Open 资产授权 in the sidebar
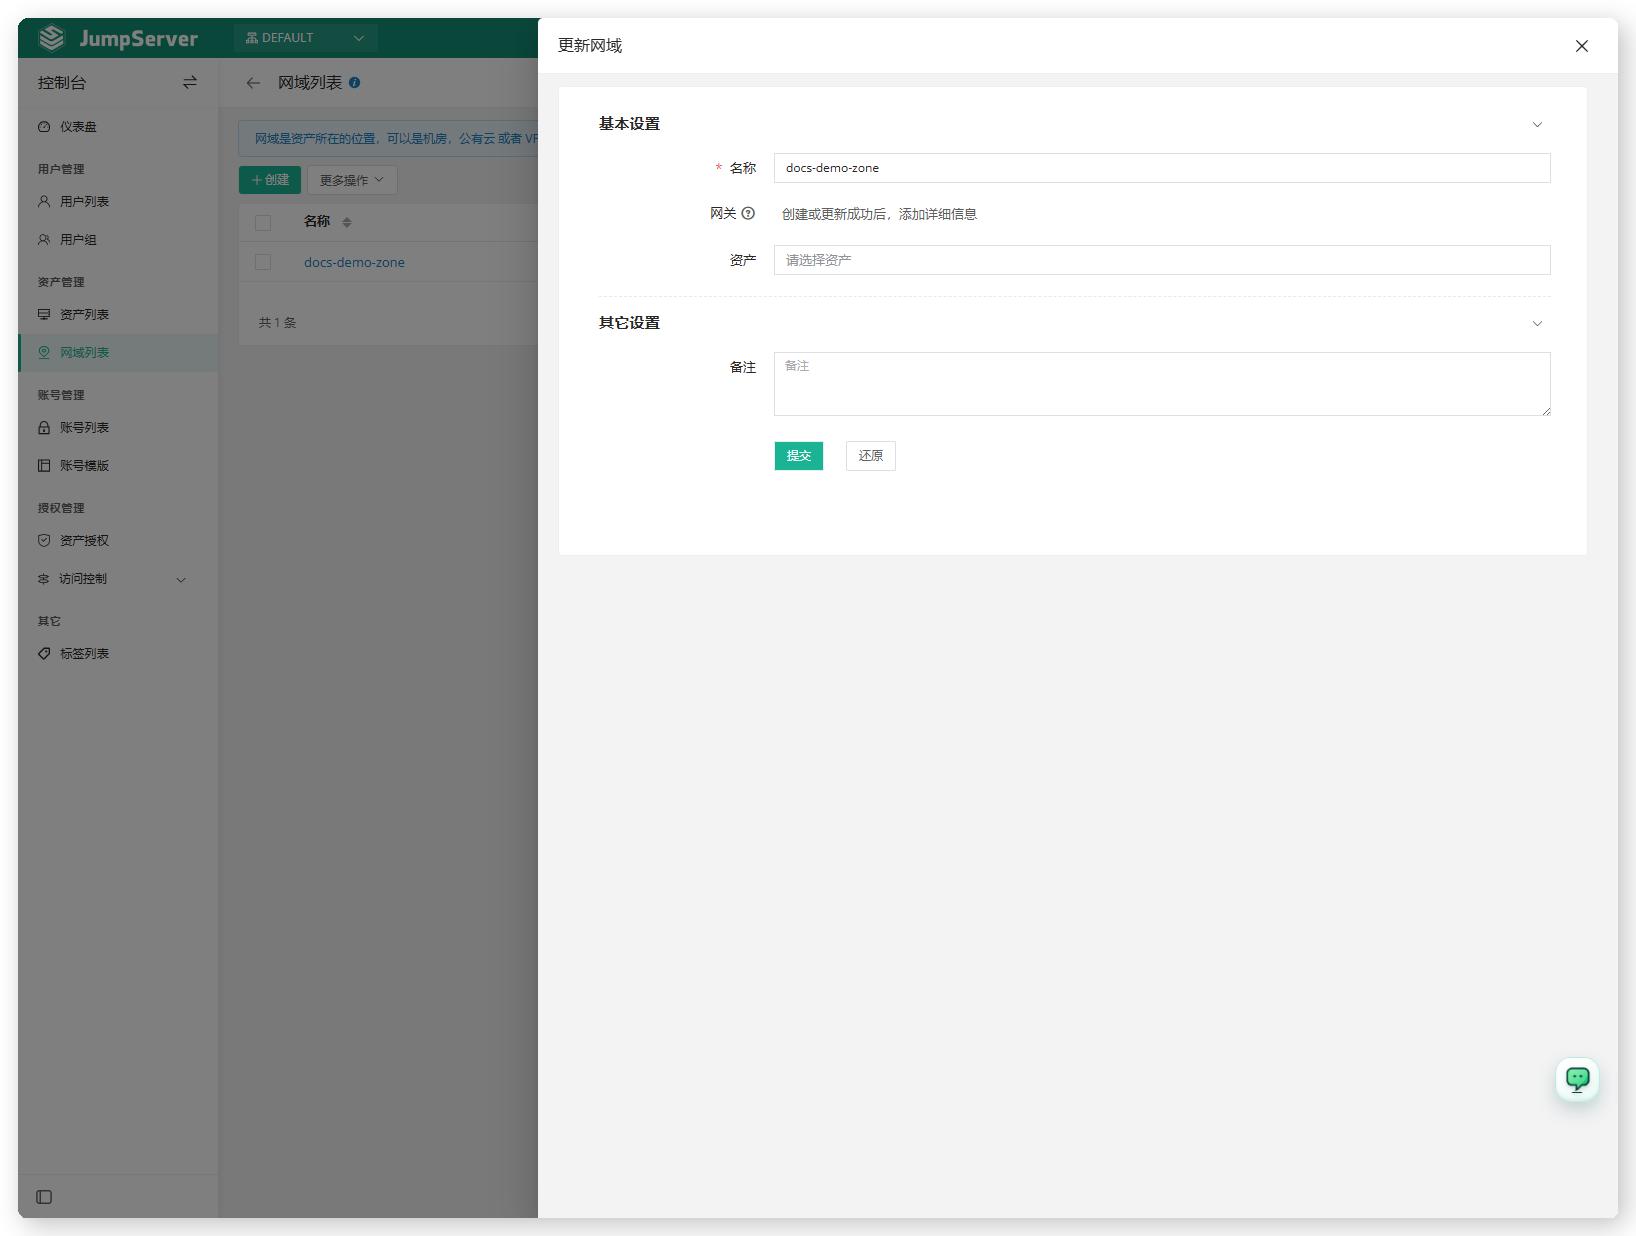The width and height of the screenshot is (1636, 1236). [118, 541]
